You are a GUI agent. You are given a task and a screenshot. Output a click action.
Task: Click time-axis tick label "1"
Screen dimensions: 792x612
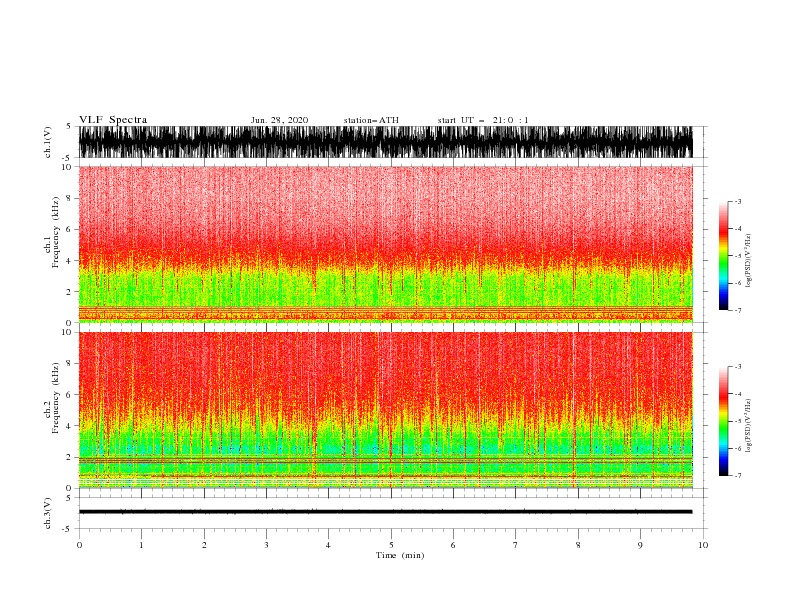pos(141,545)
